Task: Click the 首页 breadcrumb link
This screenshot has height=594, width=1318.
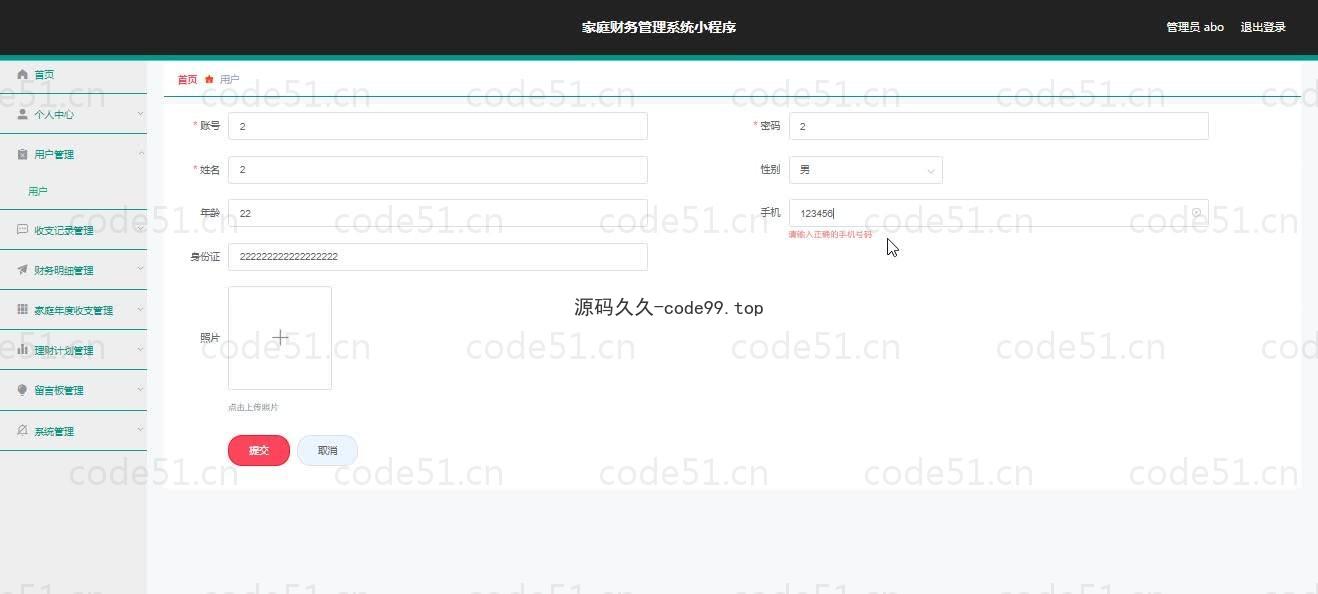Action: pos(187,79)
